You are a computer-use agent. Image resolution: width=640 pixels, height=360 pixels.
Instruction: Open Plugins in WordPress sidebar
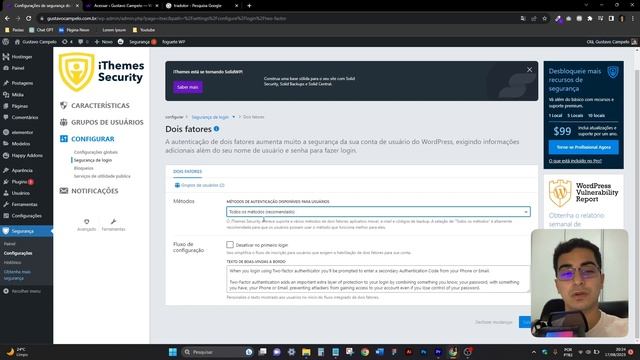pos(19,182)
